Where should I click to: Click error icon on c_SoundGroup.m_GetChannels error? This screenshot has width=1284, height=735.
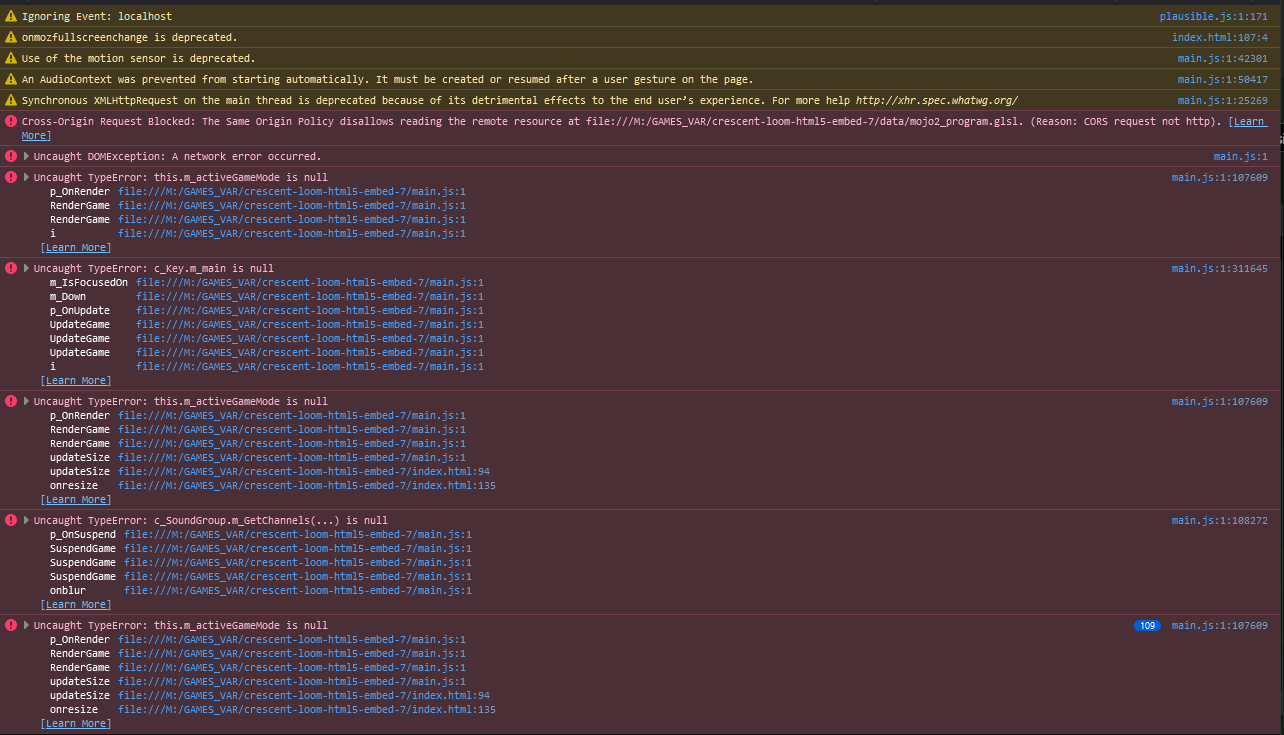[11, 521]
